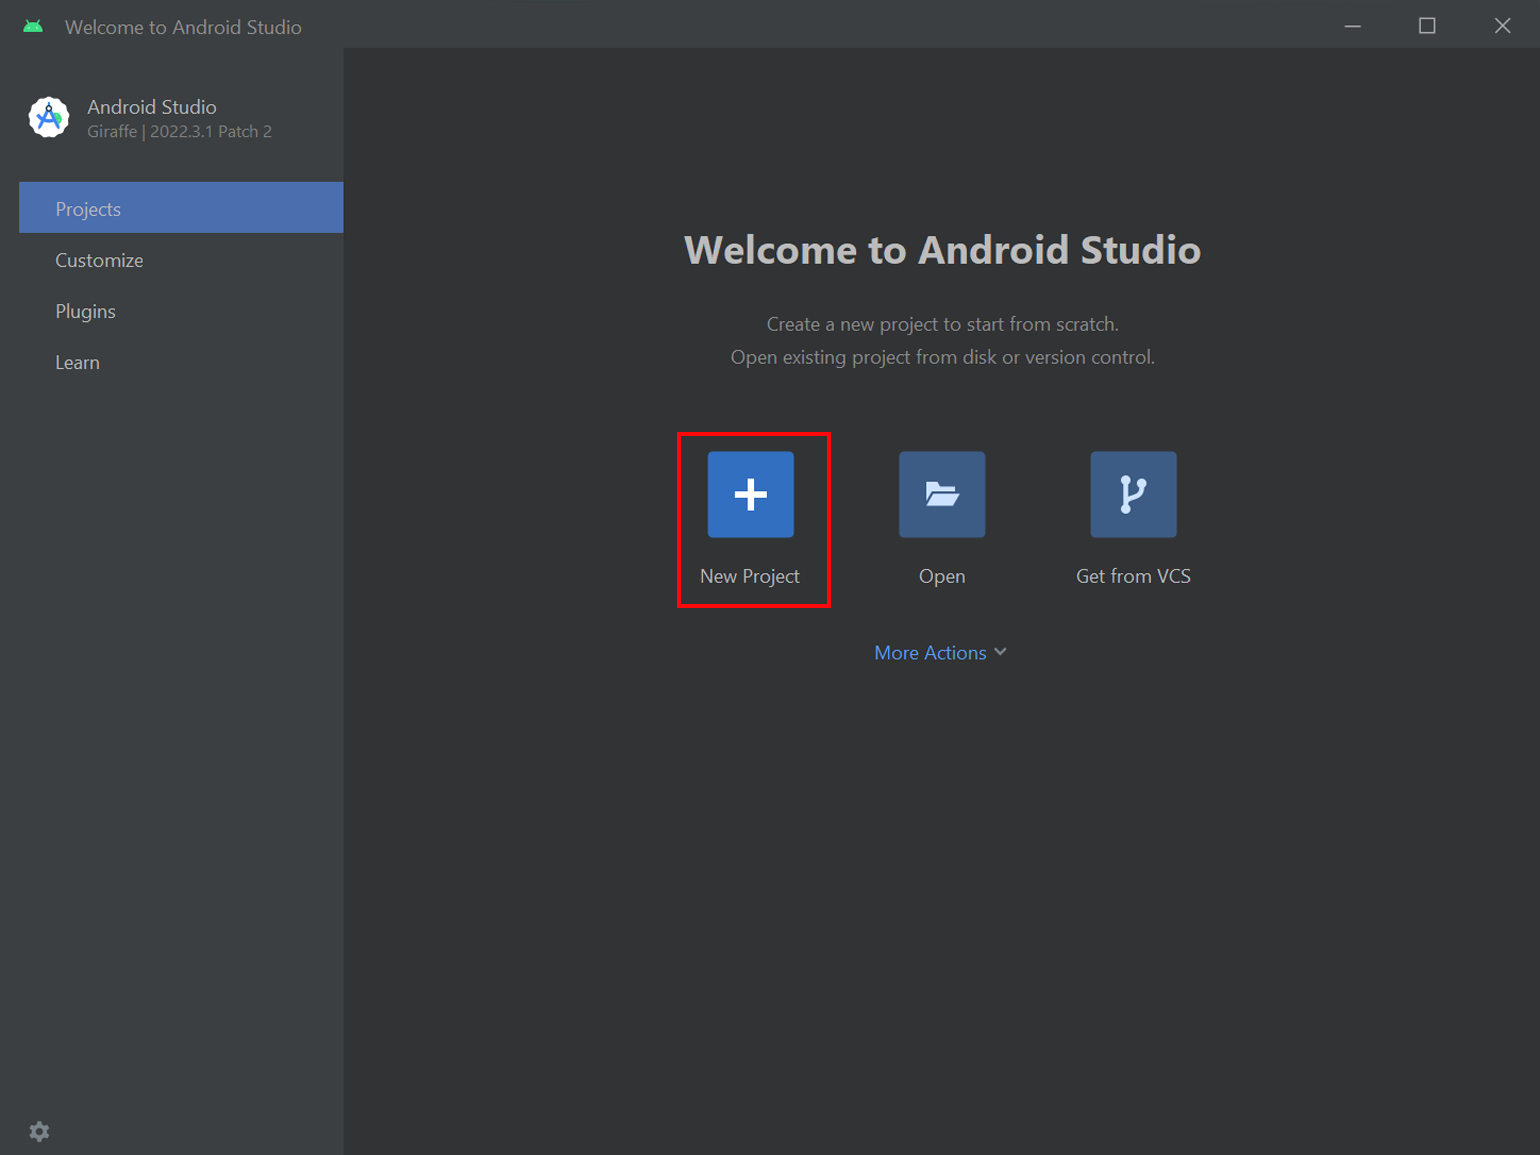Minimize the Welcome to Android Studio window

(x=1352, y=27)
